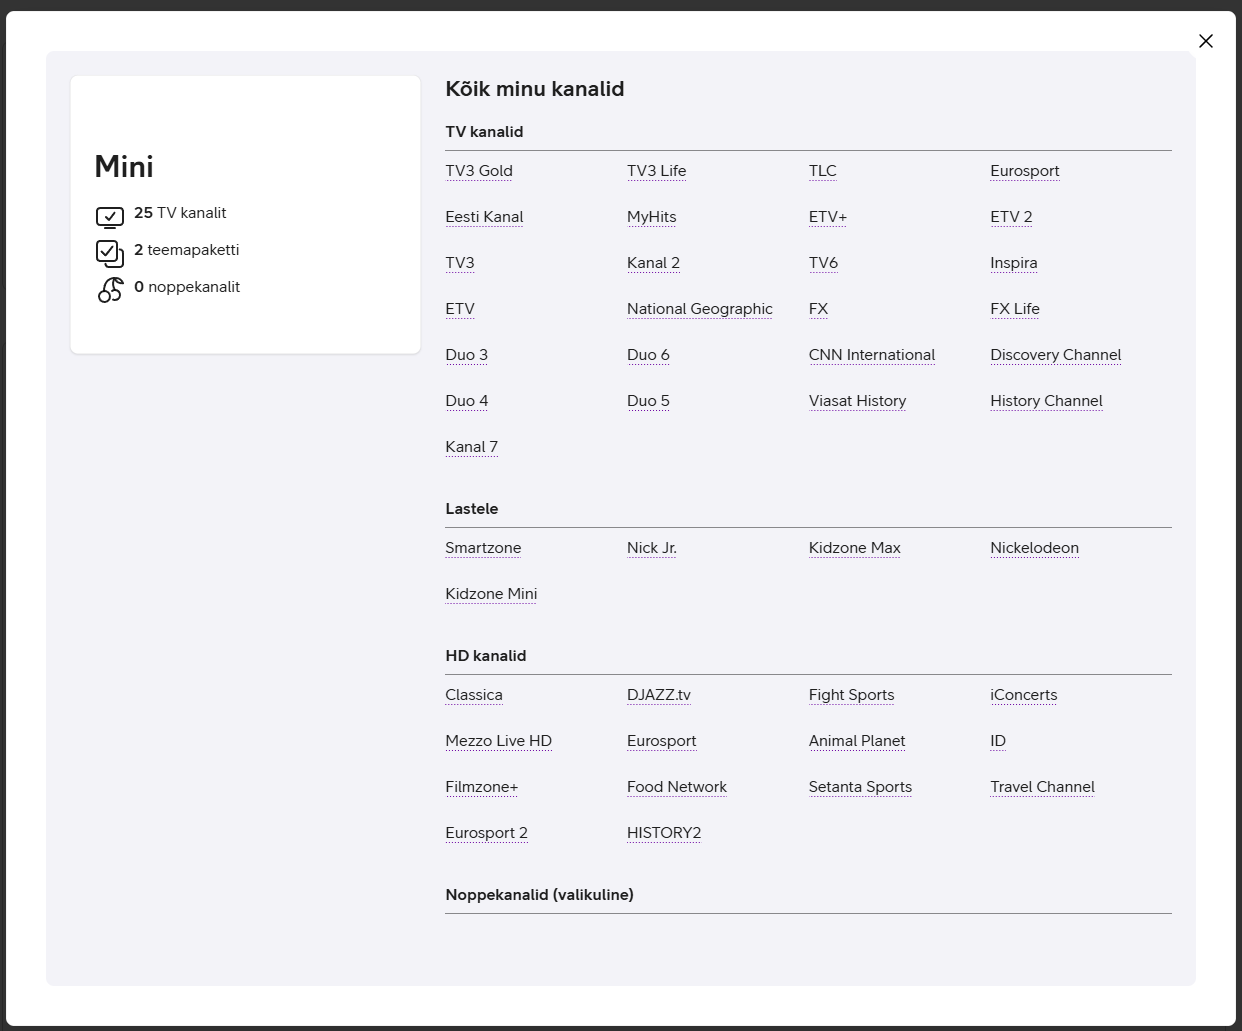Screen dimensions: 1242x1031
Task: Click the cherry pick-channels icon
Action: click(x=110, y=289)
